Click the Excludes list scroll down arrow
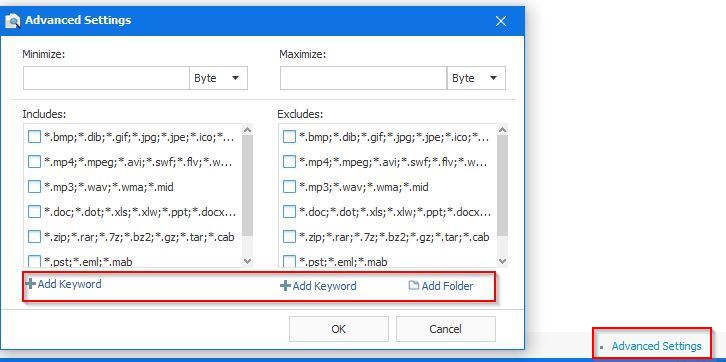Screen dimensions: 726x362 (502, 261)
